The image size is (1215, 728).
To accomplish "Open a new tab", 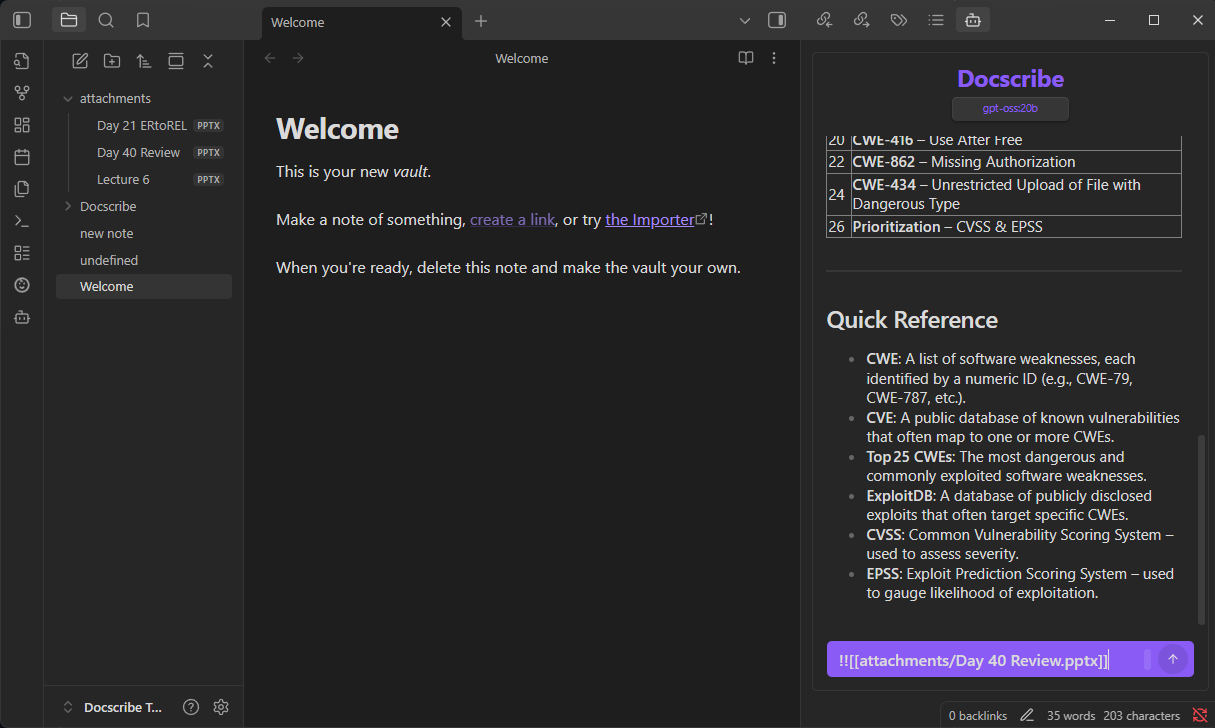I will point(481,21).
